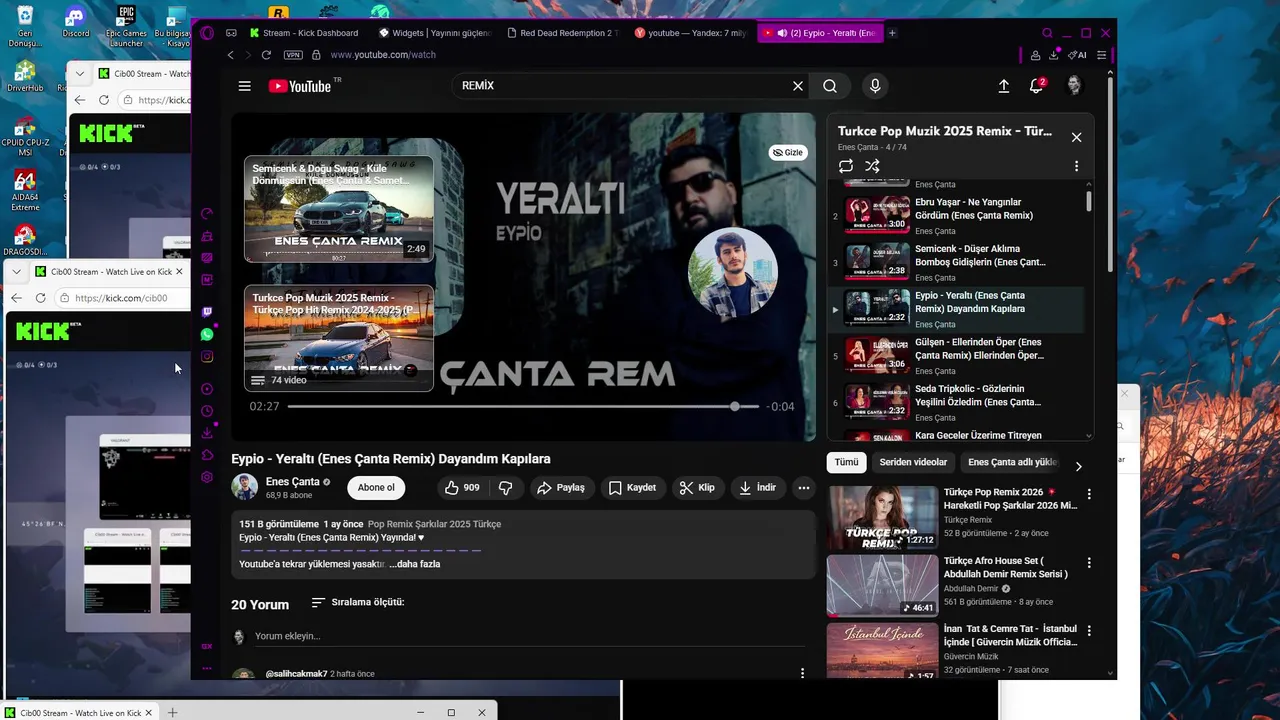Screen dimensions: 1280x720
Task: Open extensions cube in Opera sidebar
Action: point(207,455)
